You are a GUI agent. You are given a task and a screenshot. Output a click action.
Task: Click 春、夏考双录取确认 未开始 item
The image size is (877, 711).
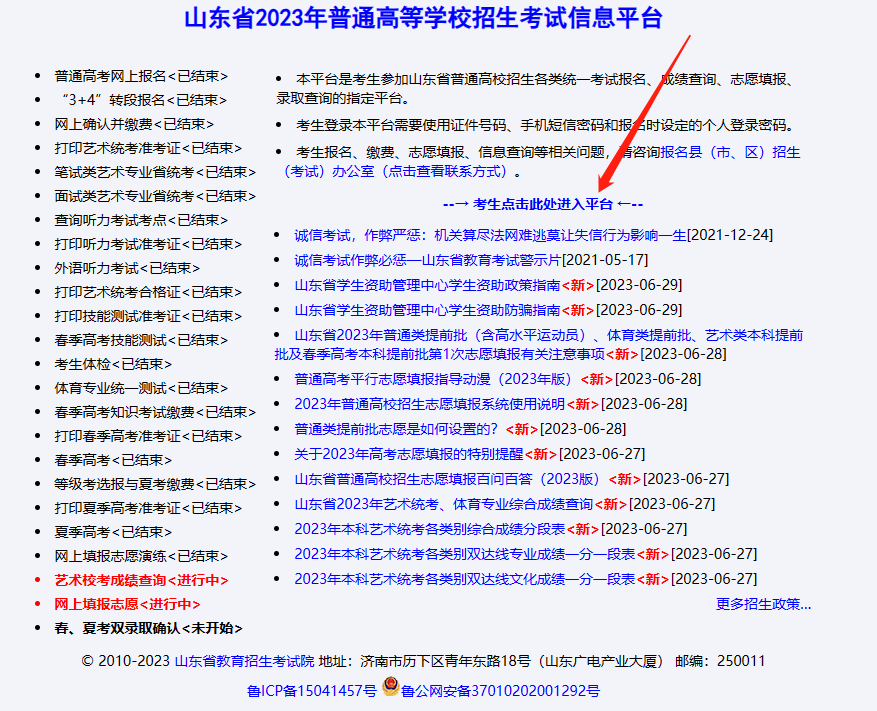[148, 628]
